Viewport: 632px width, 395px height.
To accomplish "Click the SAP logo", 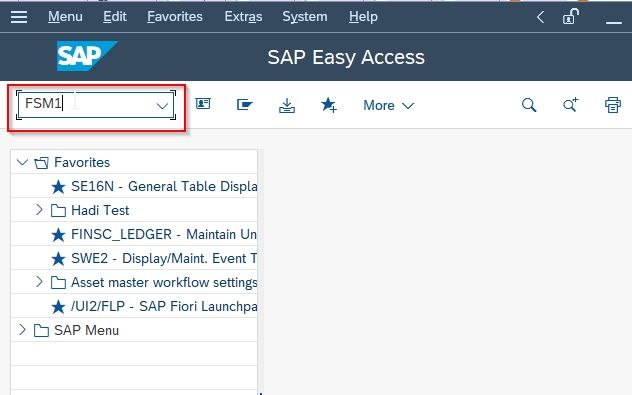I will point(87,56).
